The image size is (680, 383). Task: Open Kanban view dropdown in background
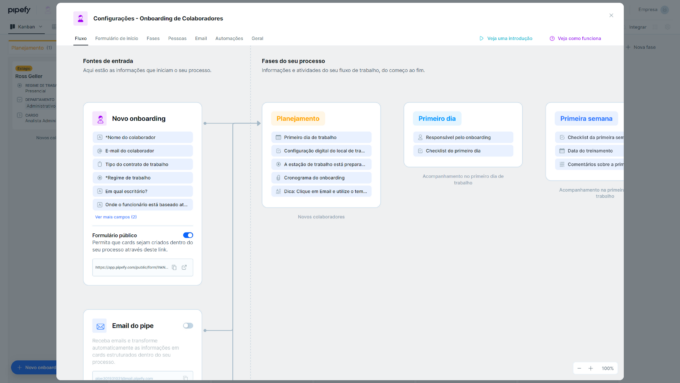26,27
